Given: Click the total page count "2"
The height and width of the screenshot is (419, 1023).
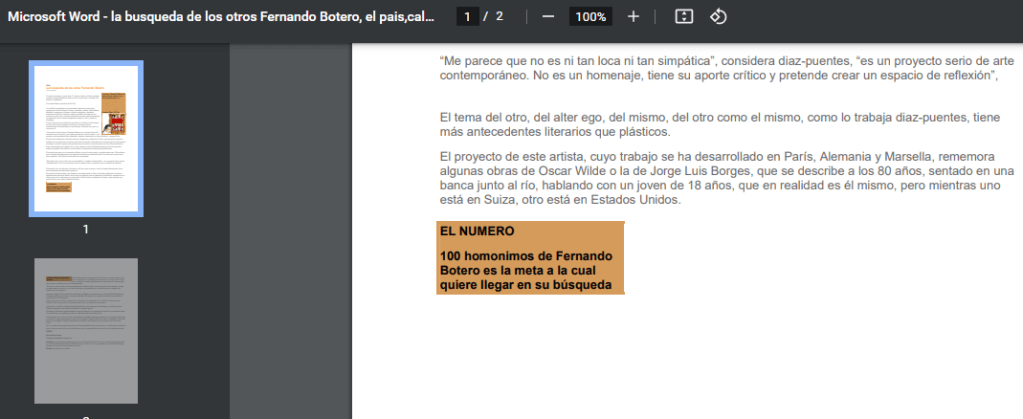Looking at the screenshot, I should click(499, 17).
